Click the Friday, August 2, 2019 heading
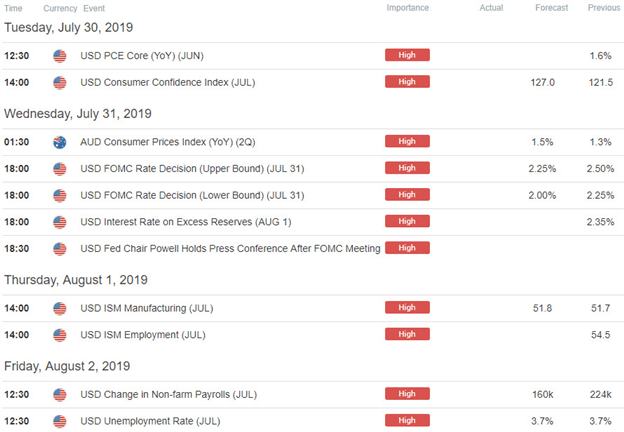 (67, 366)
